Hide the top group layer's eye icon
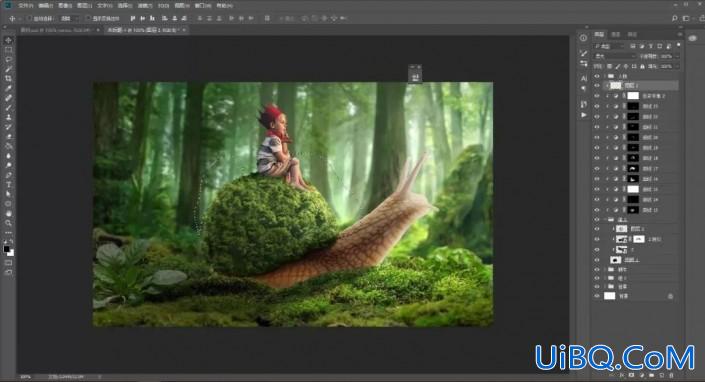 pos(597,76)
